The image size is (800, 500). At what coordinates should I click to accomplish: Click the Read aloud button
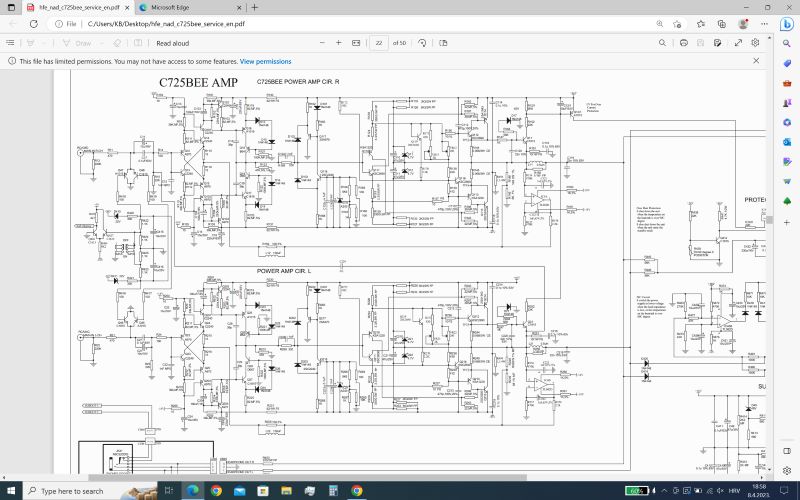click(x=172, y=43)
